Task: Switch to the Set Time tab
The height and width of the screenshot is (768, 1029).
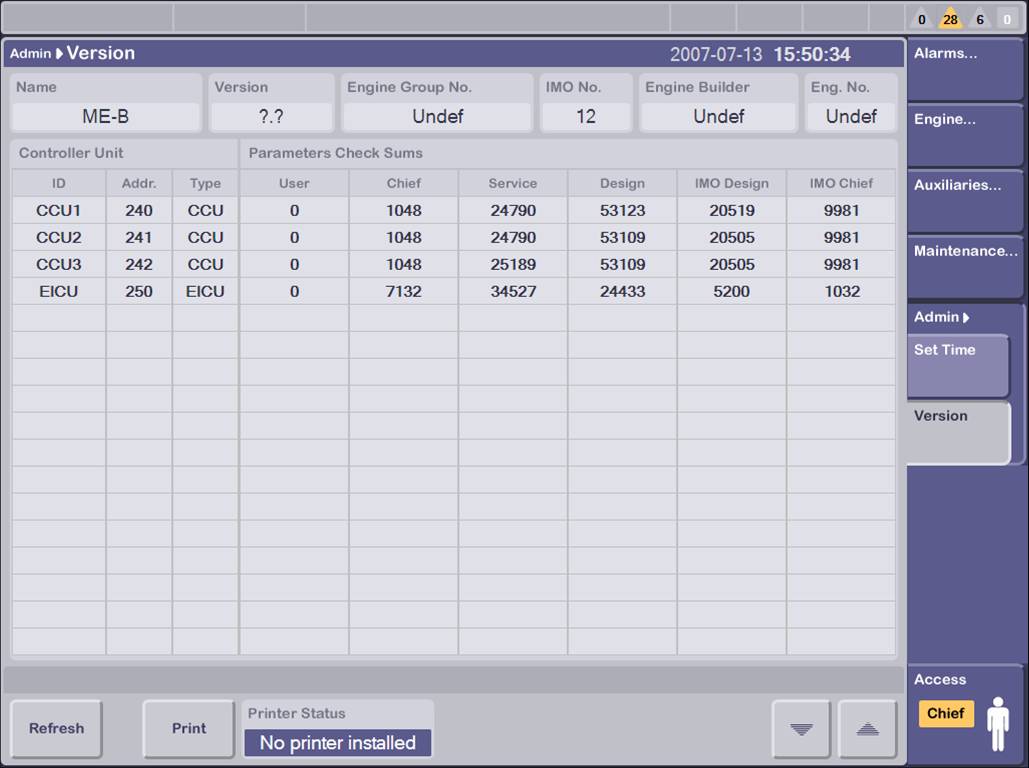Action: [x=957, y=365]
